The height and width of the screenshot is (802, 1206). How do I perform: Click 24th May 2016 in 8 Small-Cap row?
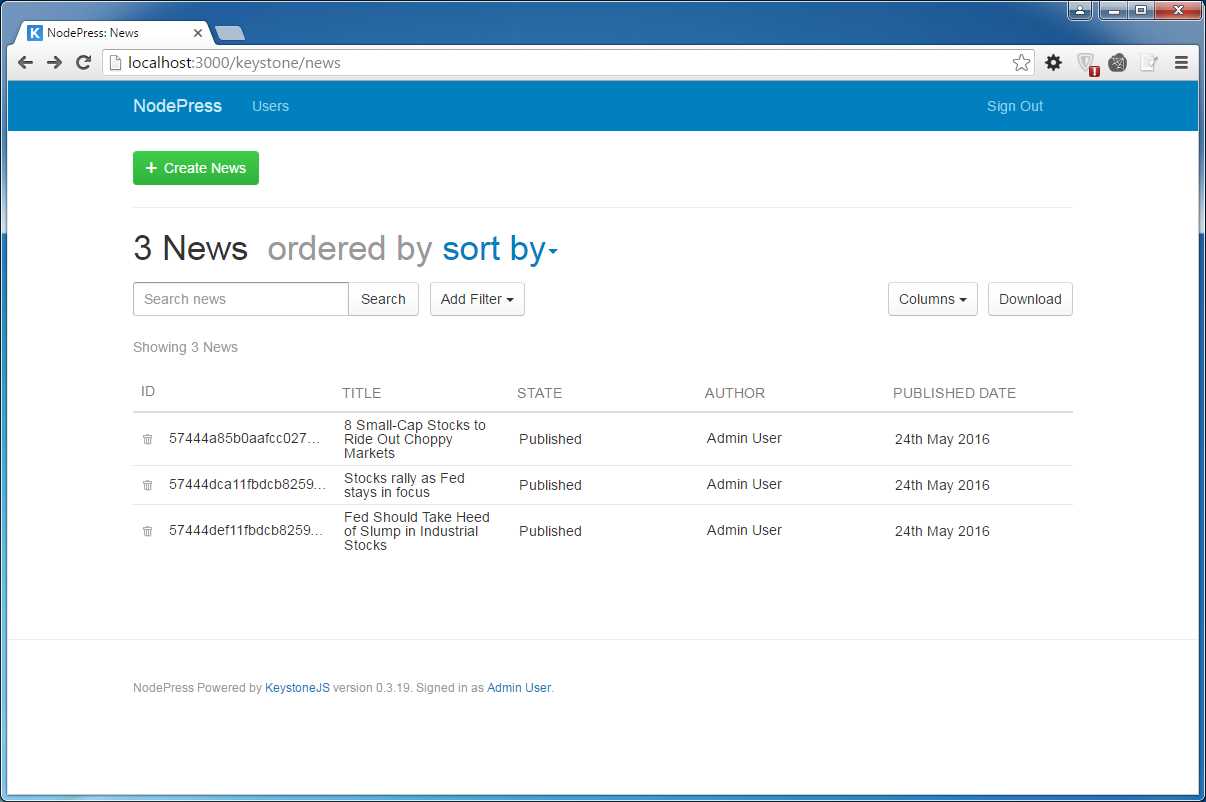(942, 439)
